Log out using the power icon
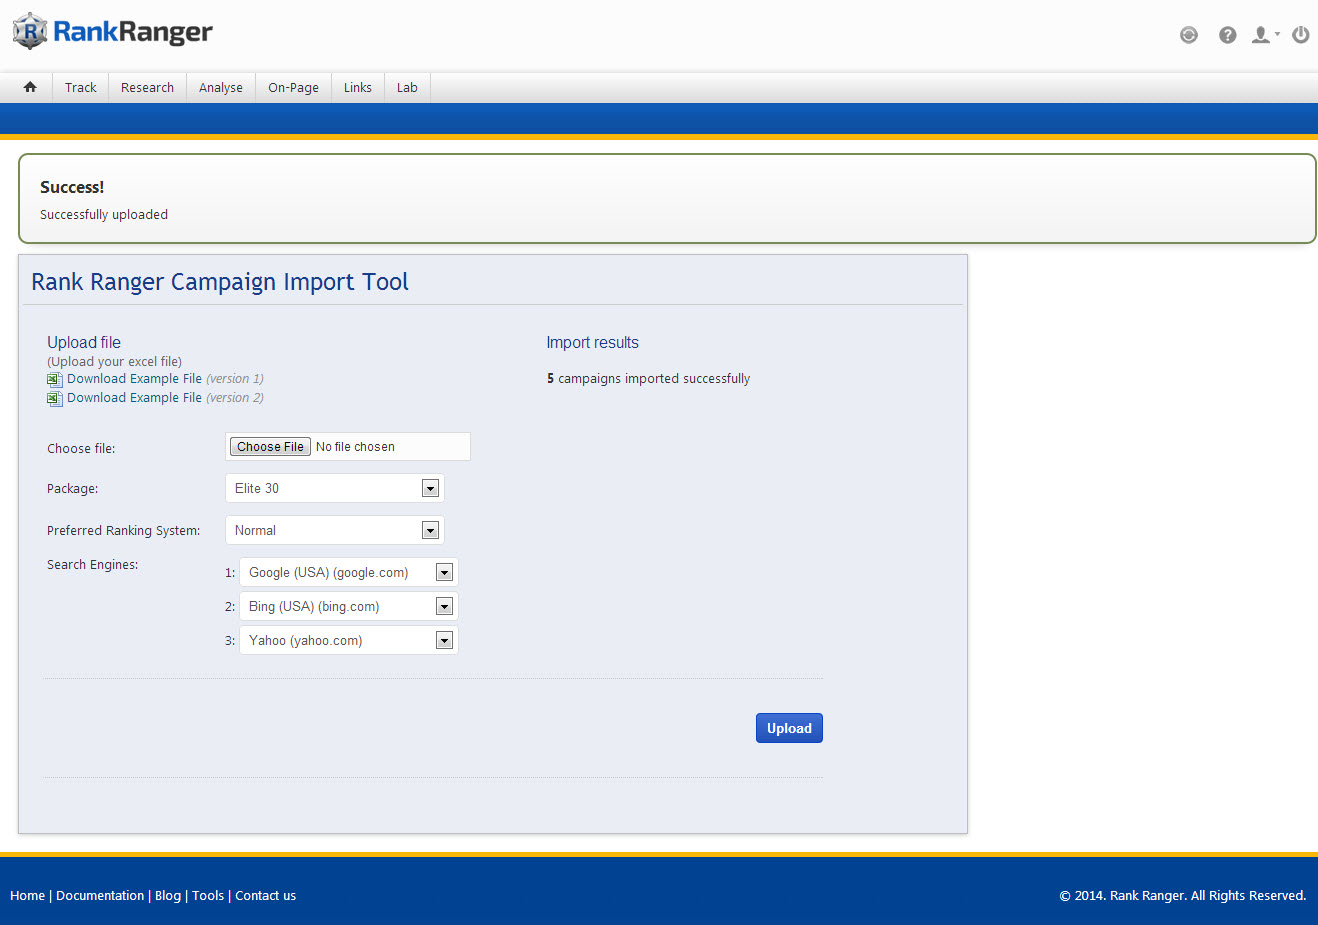Screen dimensions: 1318x925 (1300, 35)
